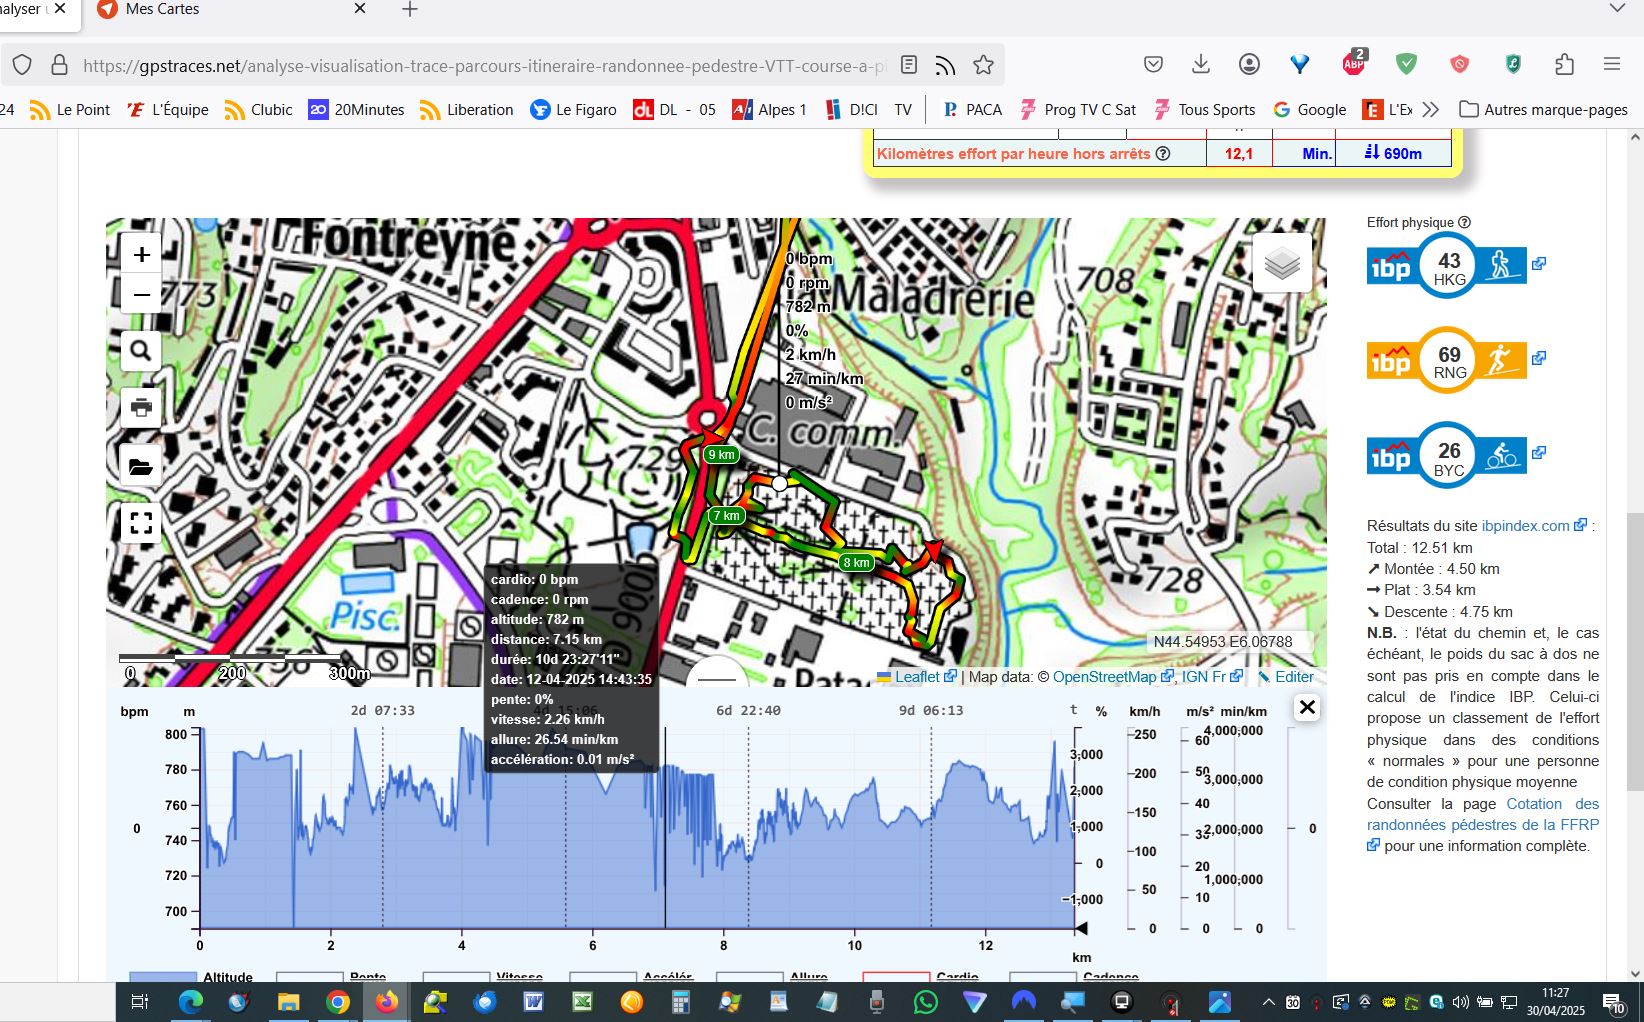Click the help icon beside Kilomètres effort
The width and height of the screenshot is (1644, 1022).
(x=1163, y=154)
